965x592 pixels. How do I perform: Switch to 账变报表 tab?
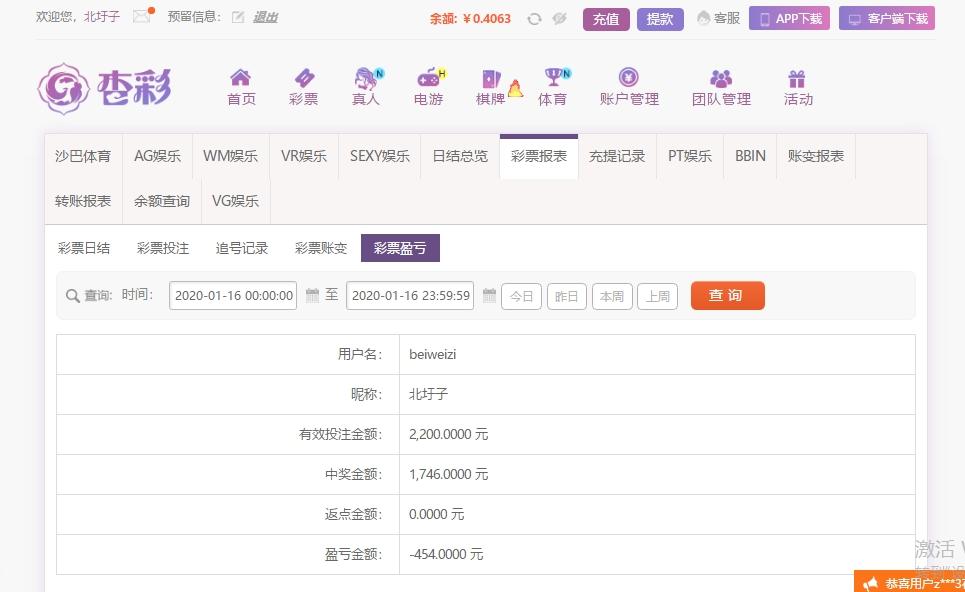click(816, 156)
